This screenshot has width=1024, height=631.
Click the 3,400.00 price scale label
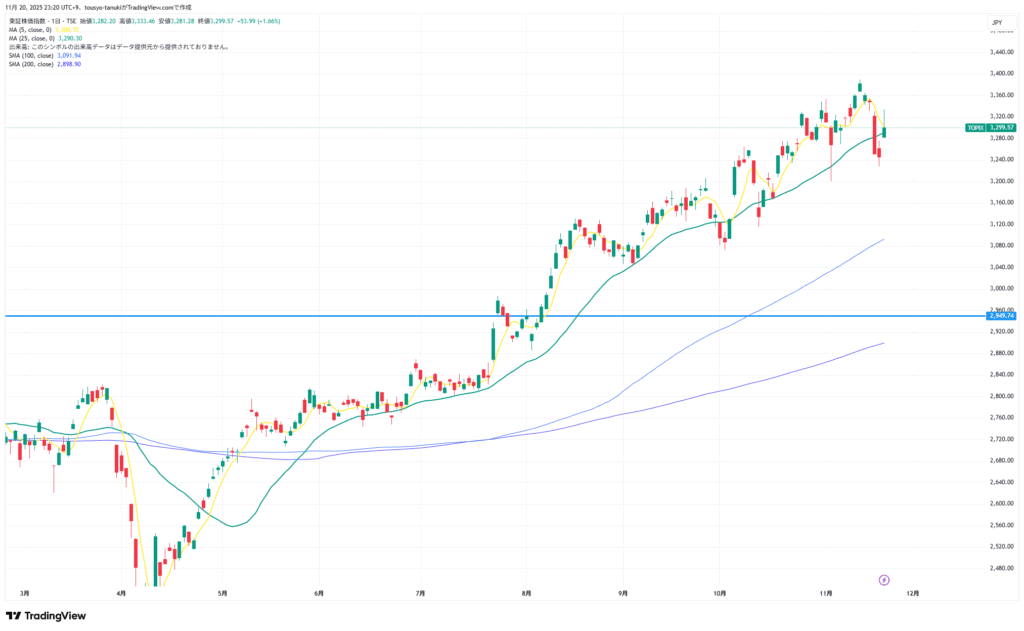point(1000,74)
